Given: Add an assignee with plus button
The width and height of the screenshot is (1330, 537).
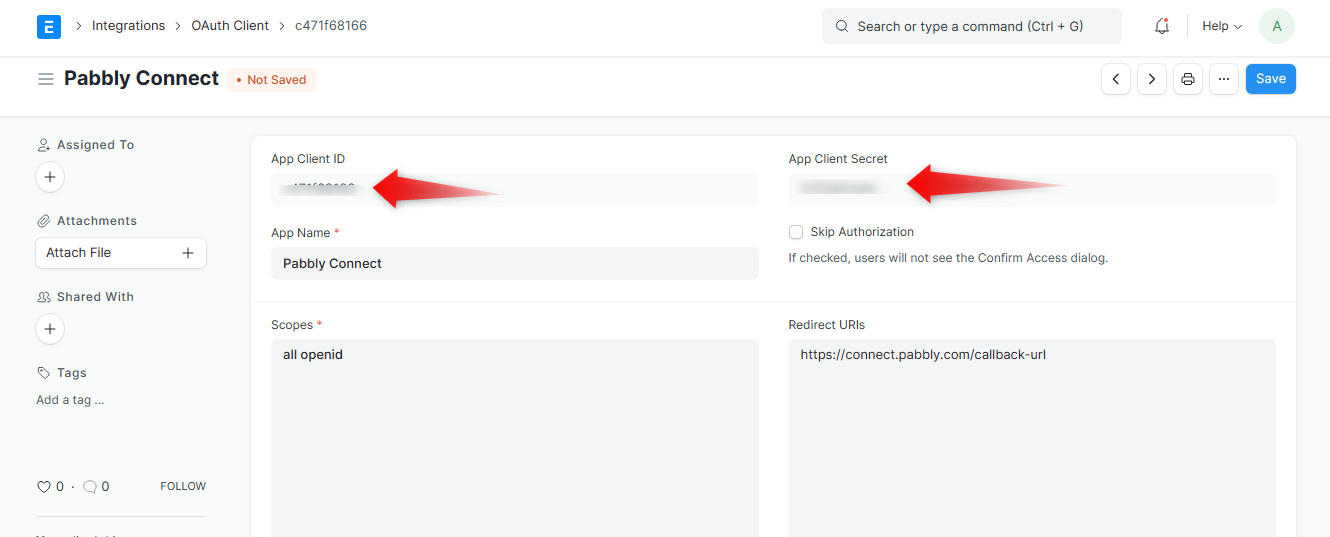Looking at the screenshot, I should pyautogui.click(x=50, y=177).
